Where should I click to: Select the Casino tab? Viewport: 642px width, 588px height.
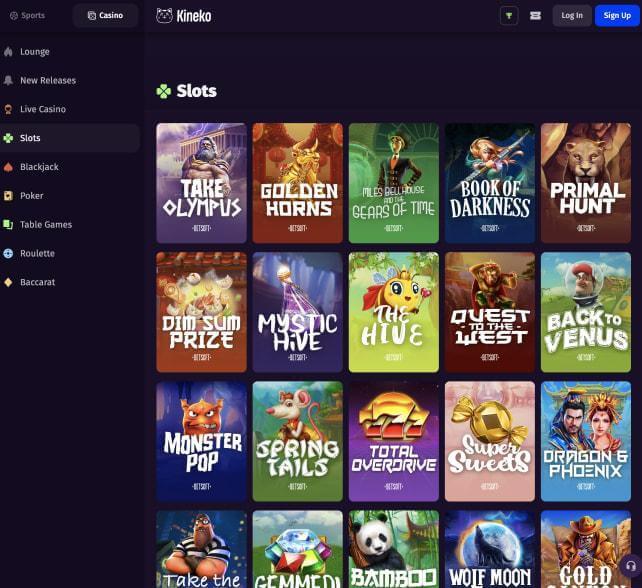tap(105, 16)
